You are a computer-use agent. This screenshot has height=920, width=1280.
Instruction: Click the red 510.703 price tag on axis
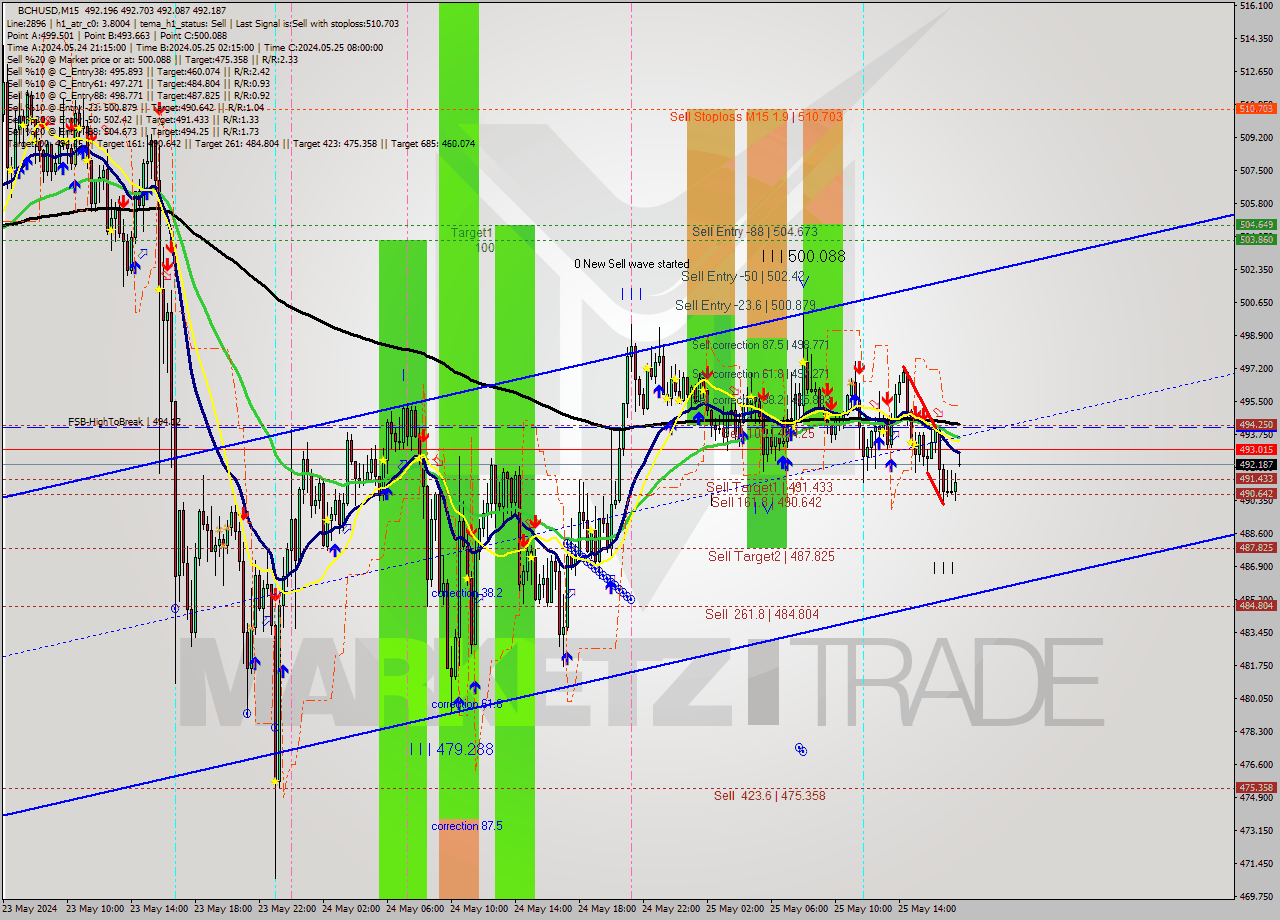click(x=1256, y=108)
